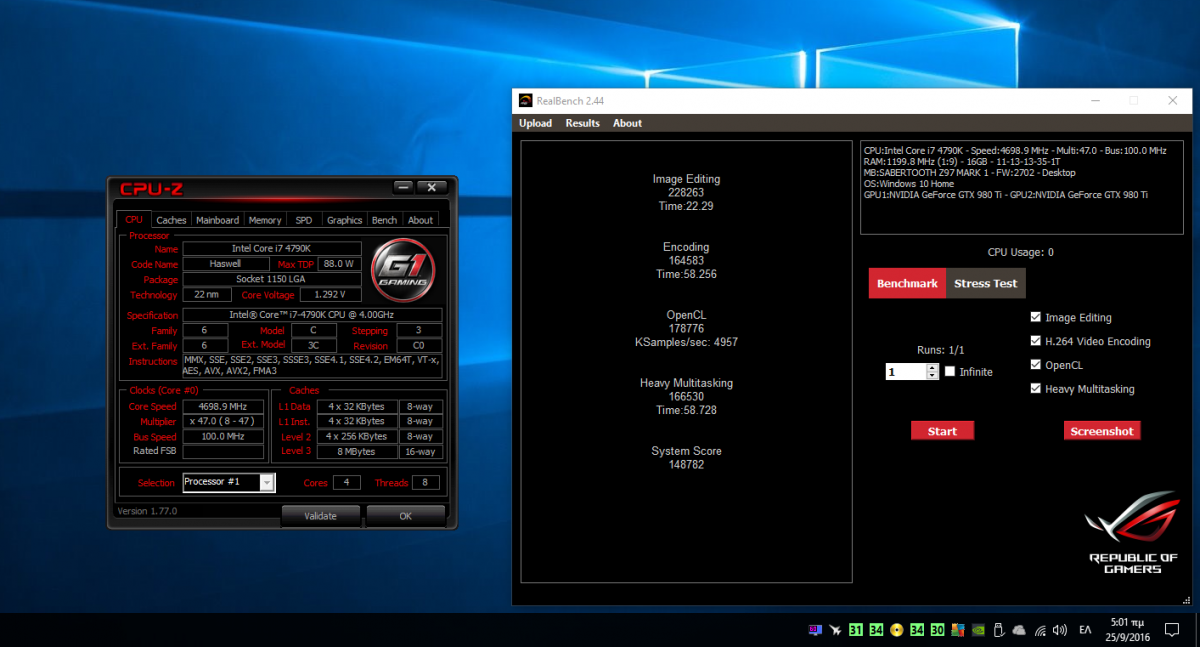Click the Start button in RealBench
This screenshot has width=1200, height=647.
tap(942, 431)
